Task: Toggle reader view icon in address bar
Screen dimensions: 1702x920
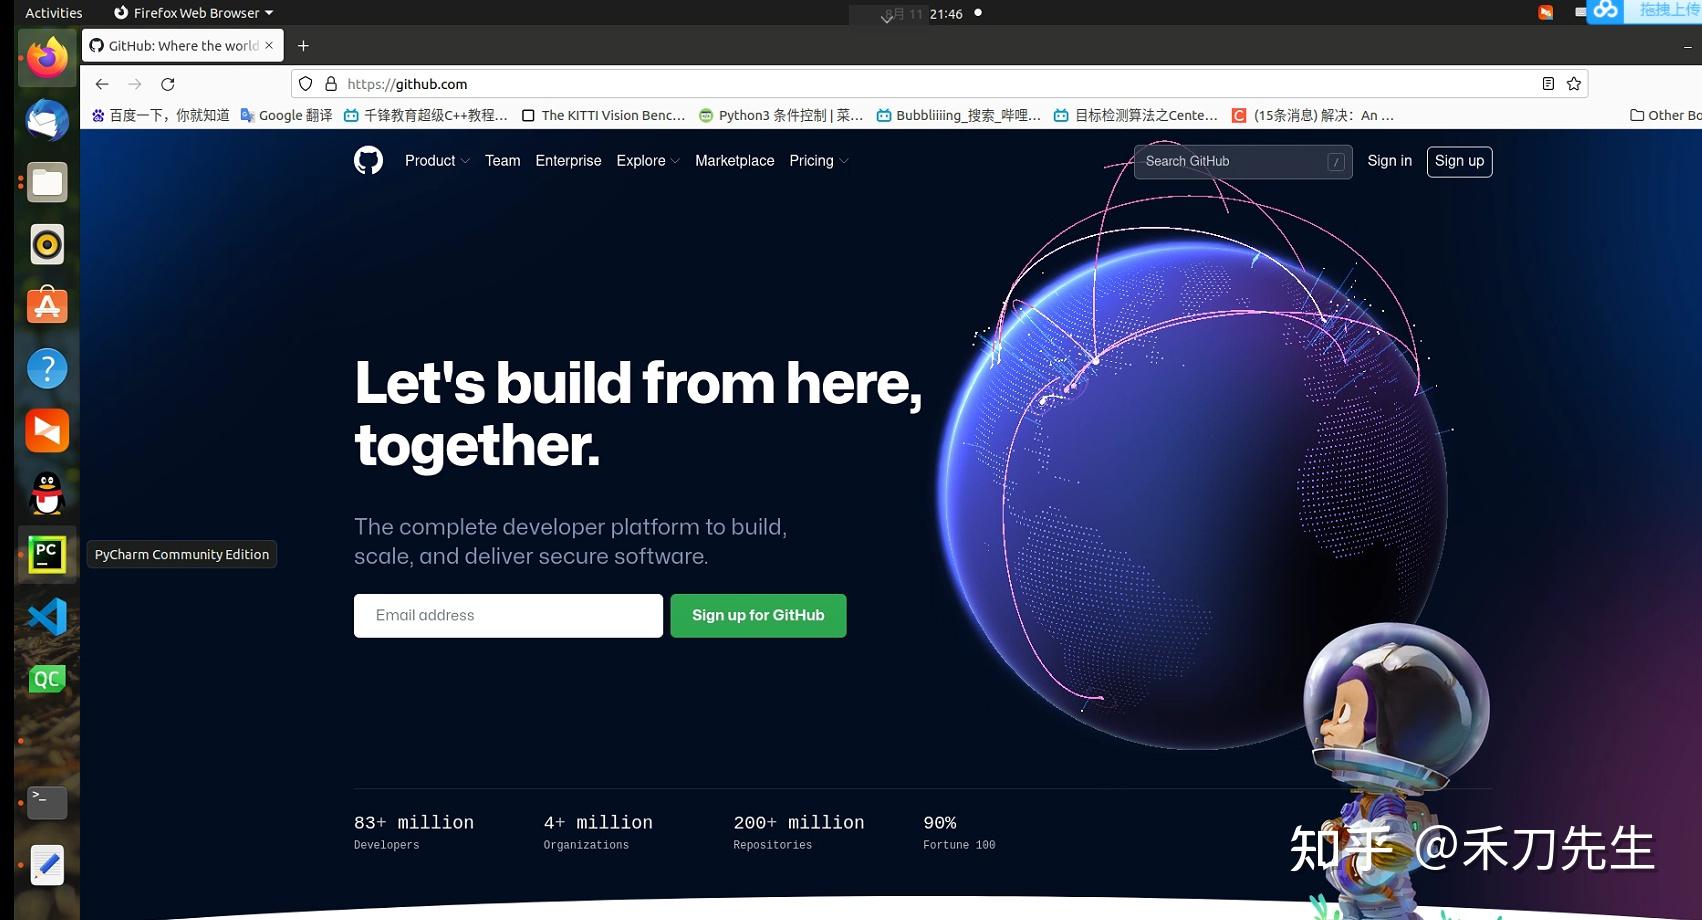Action: (1548, 84)
